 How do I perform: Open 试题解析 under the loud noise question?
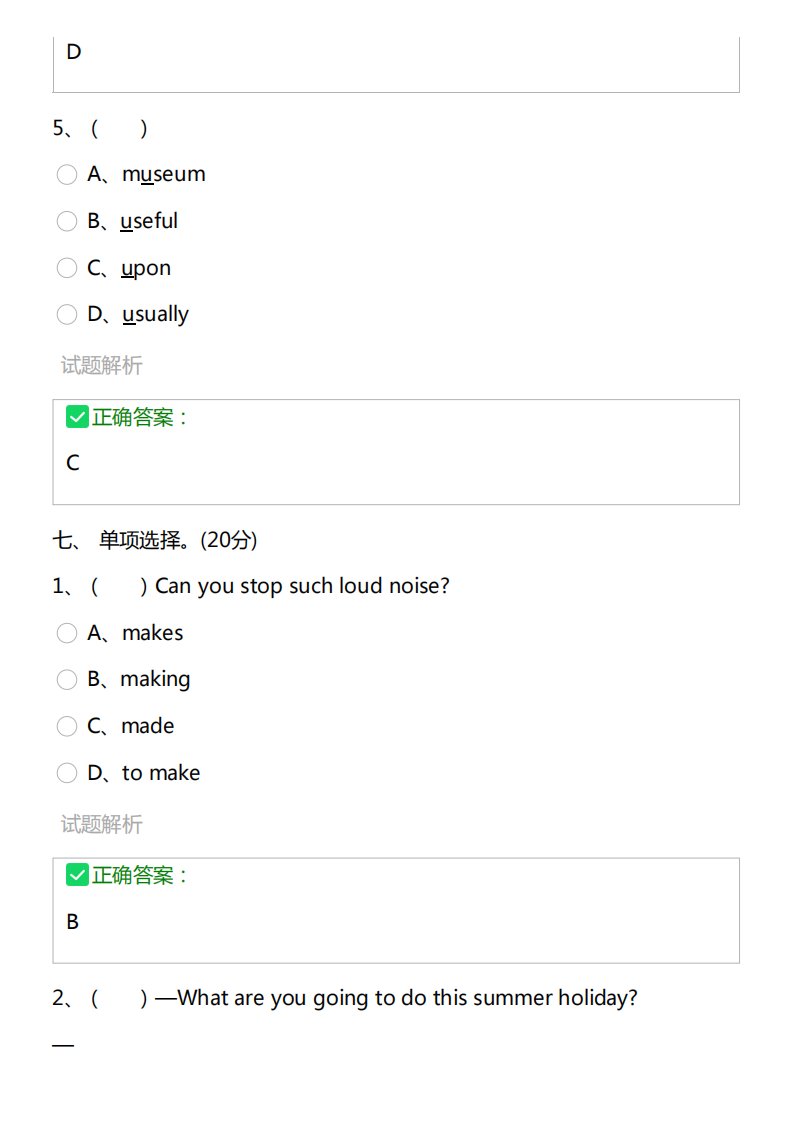[x=102, y=824]
